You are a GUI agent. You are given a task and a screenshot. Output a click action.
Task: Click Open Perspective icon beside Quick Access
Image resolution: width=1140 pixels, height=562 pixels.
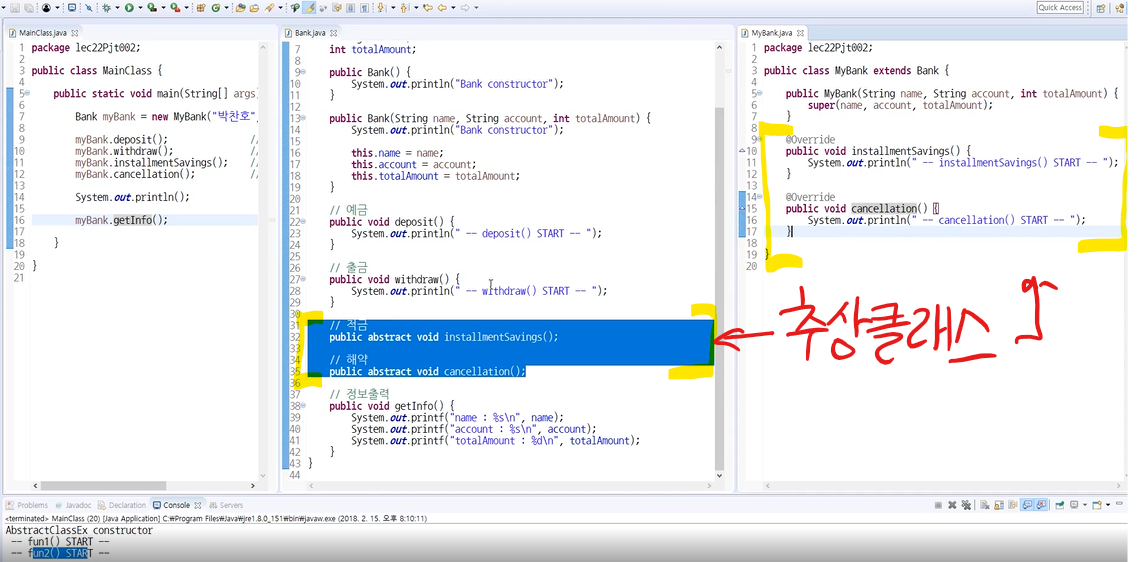click(x=1100, y=8)
